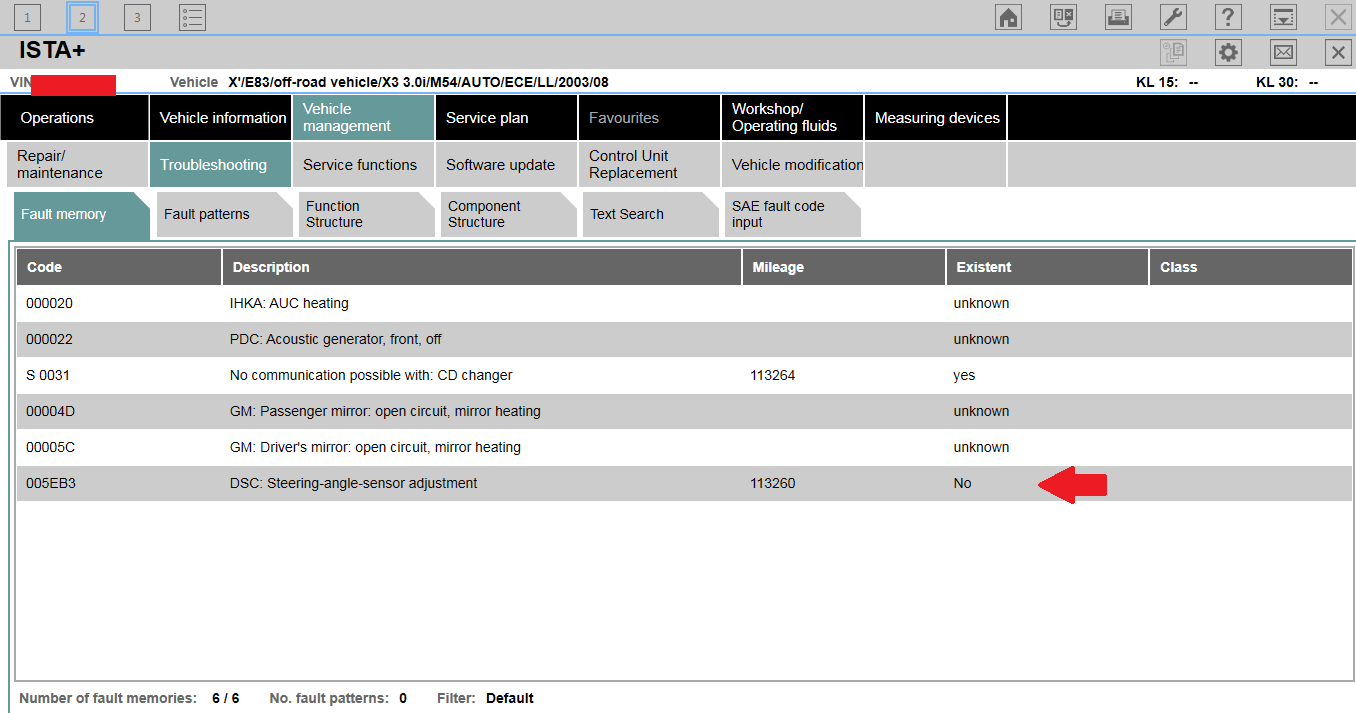Screen dimensions: 1356x713
Task: Click mileage value 113260
Action: click(772, 483)
